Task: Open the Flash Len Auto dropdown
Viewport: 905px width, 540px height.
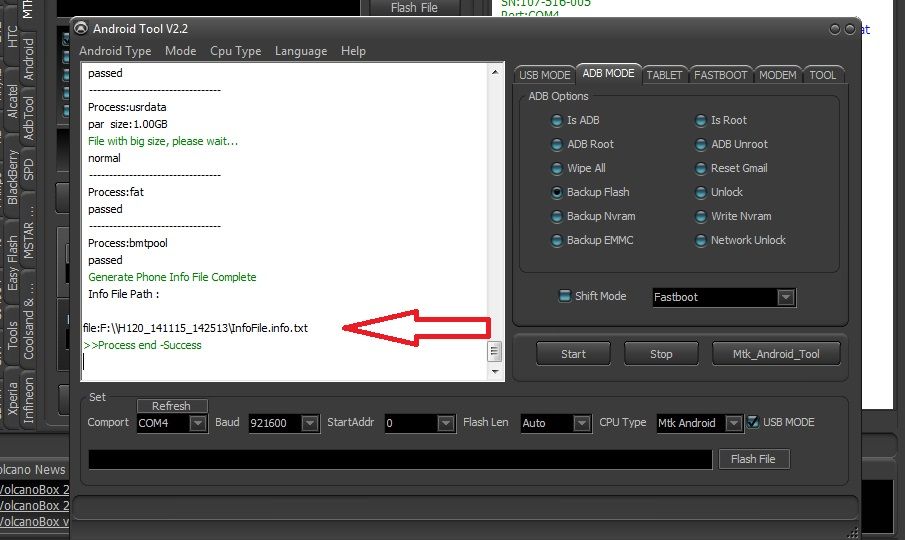Action: (582, 423)
